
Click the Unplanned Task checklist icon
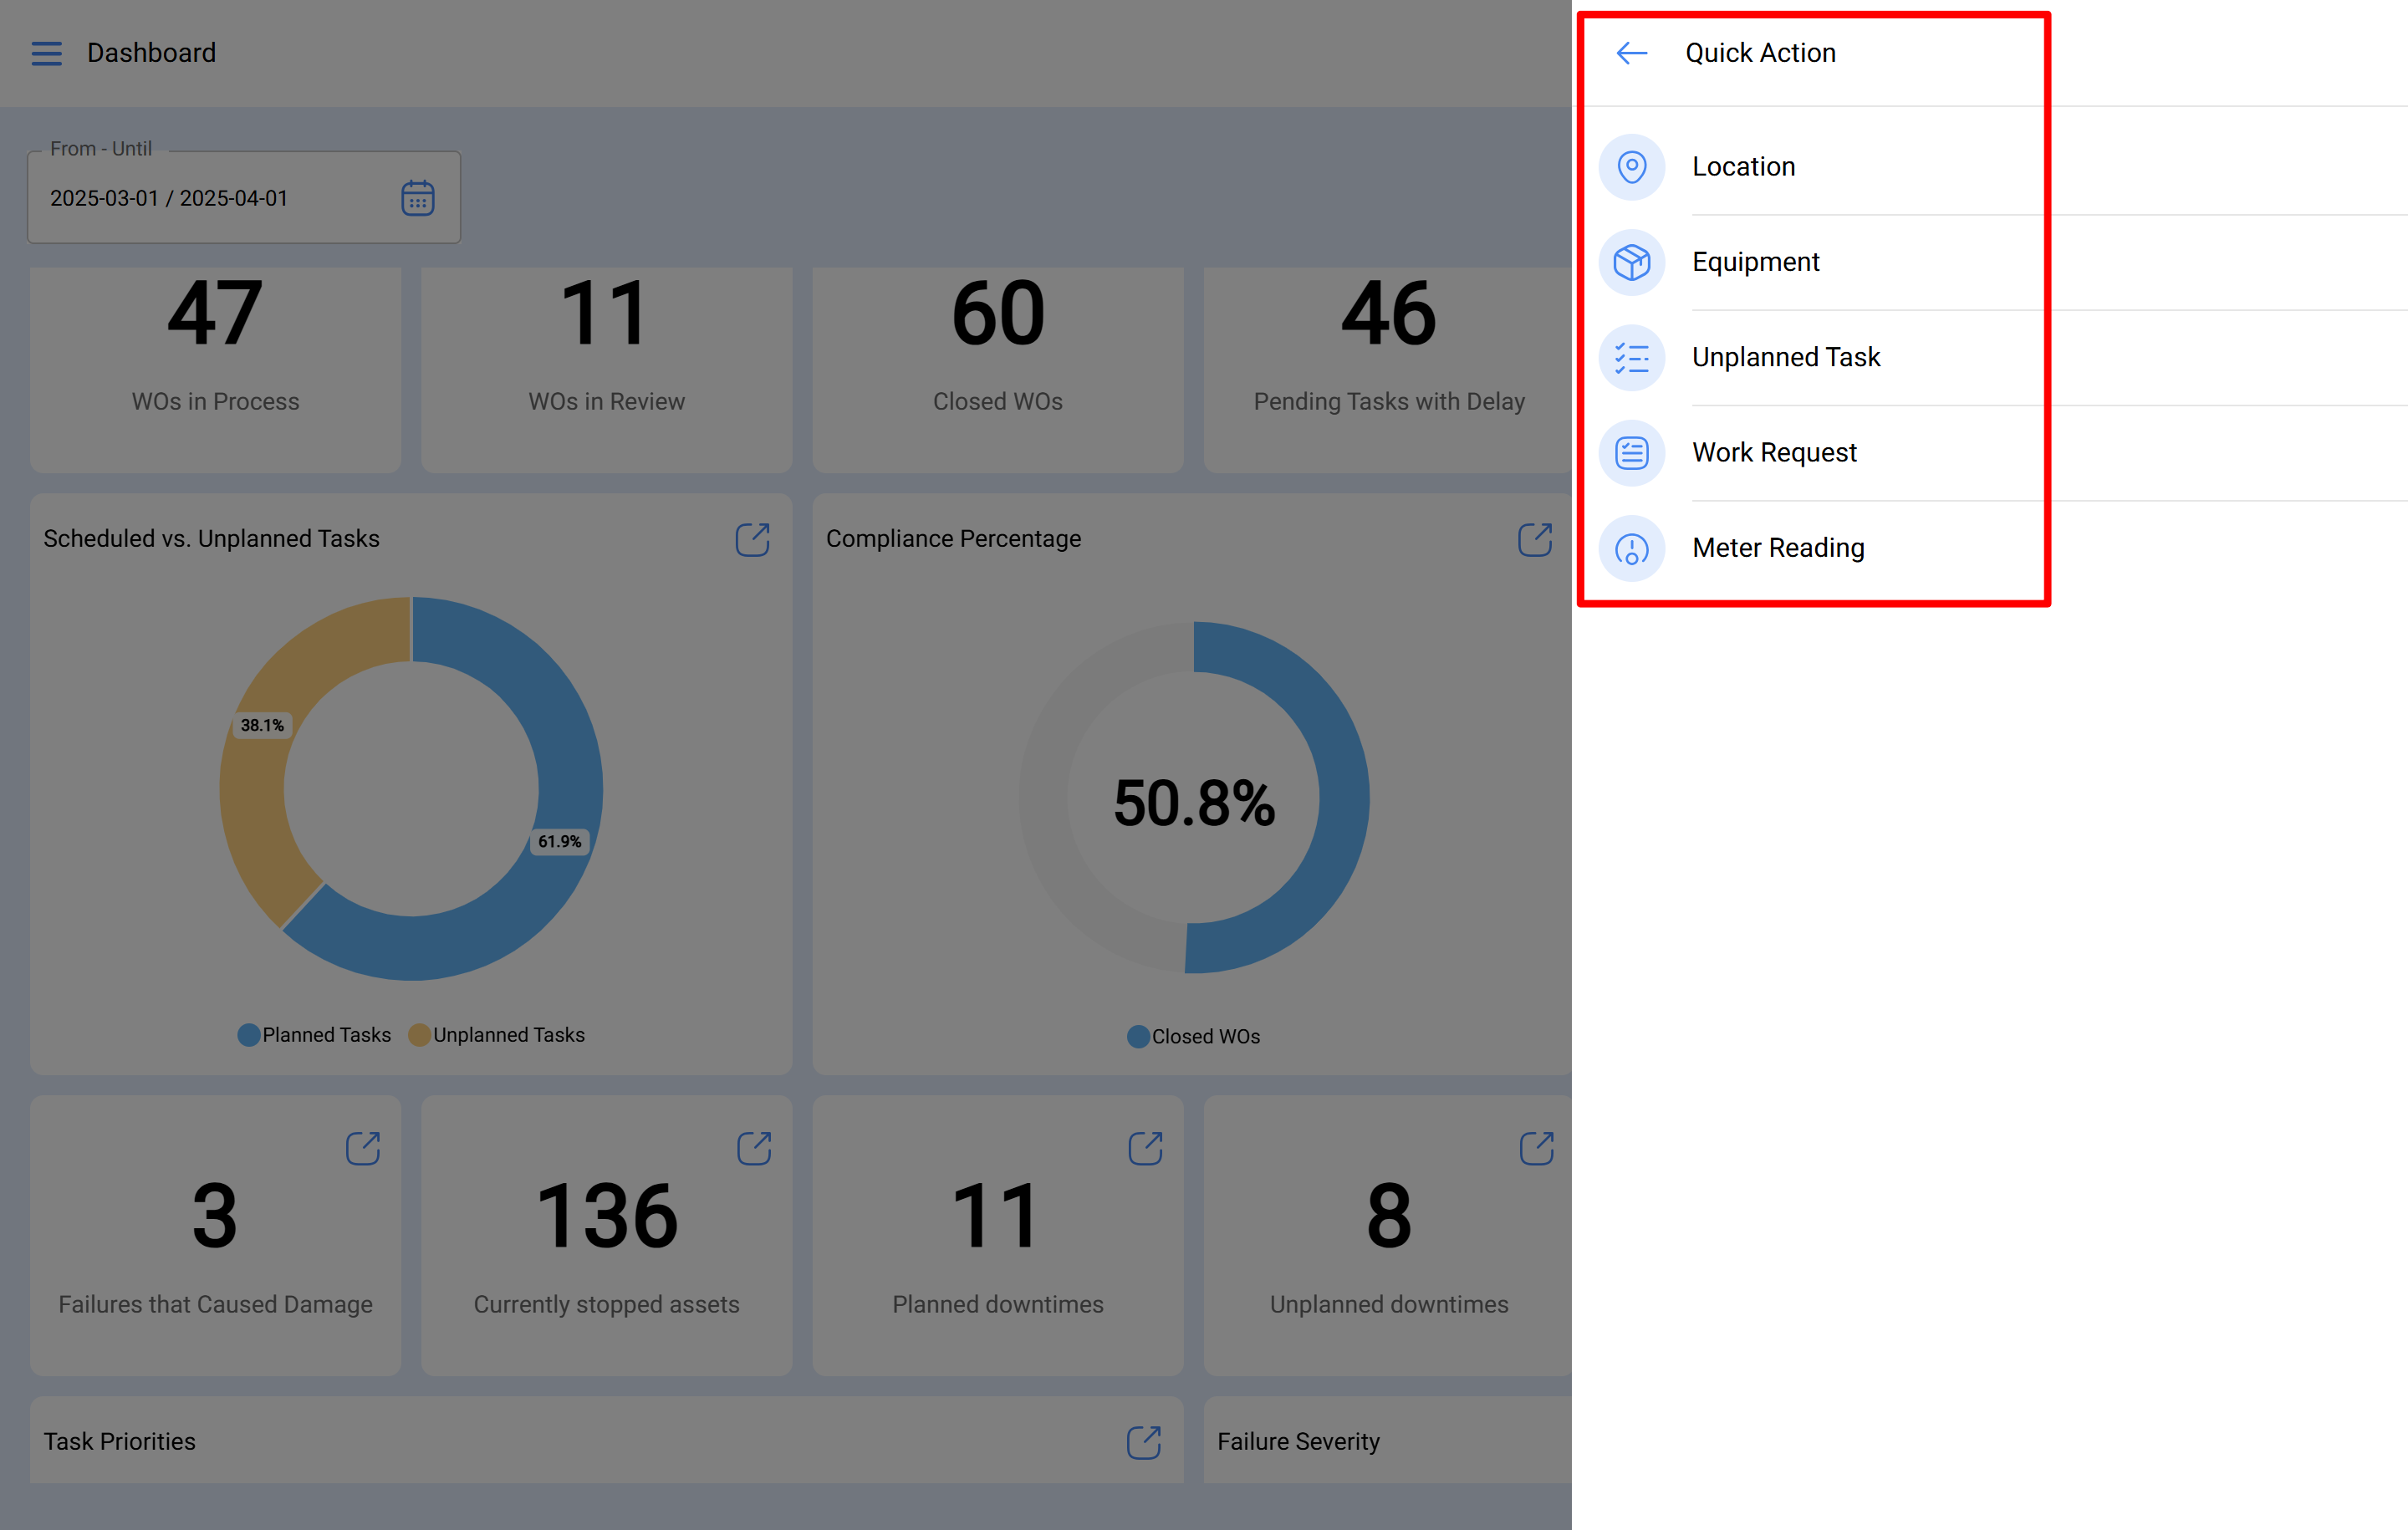click(1631, 357)
